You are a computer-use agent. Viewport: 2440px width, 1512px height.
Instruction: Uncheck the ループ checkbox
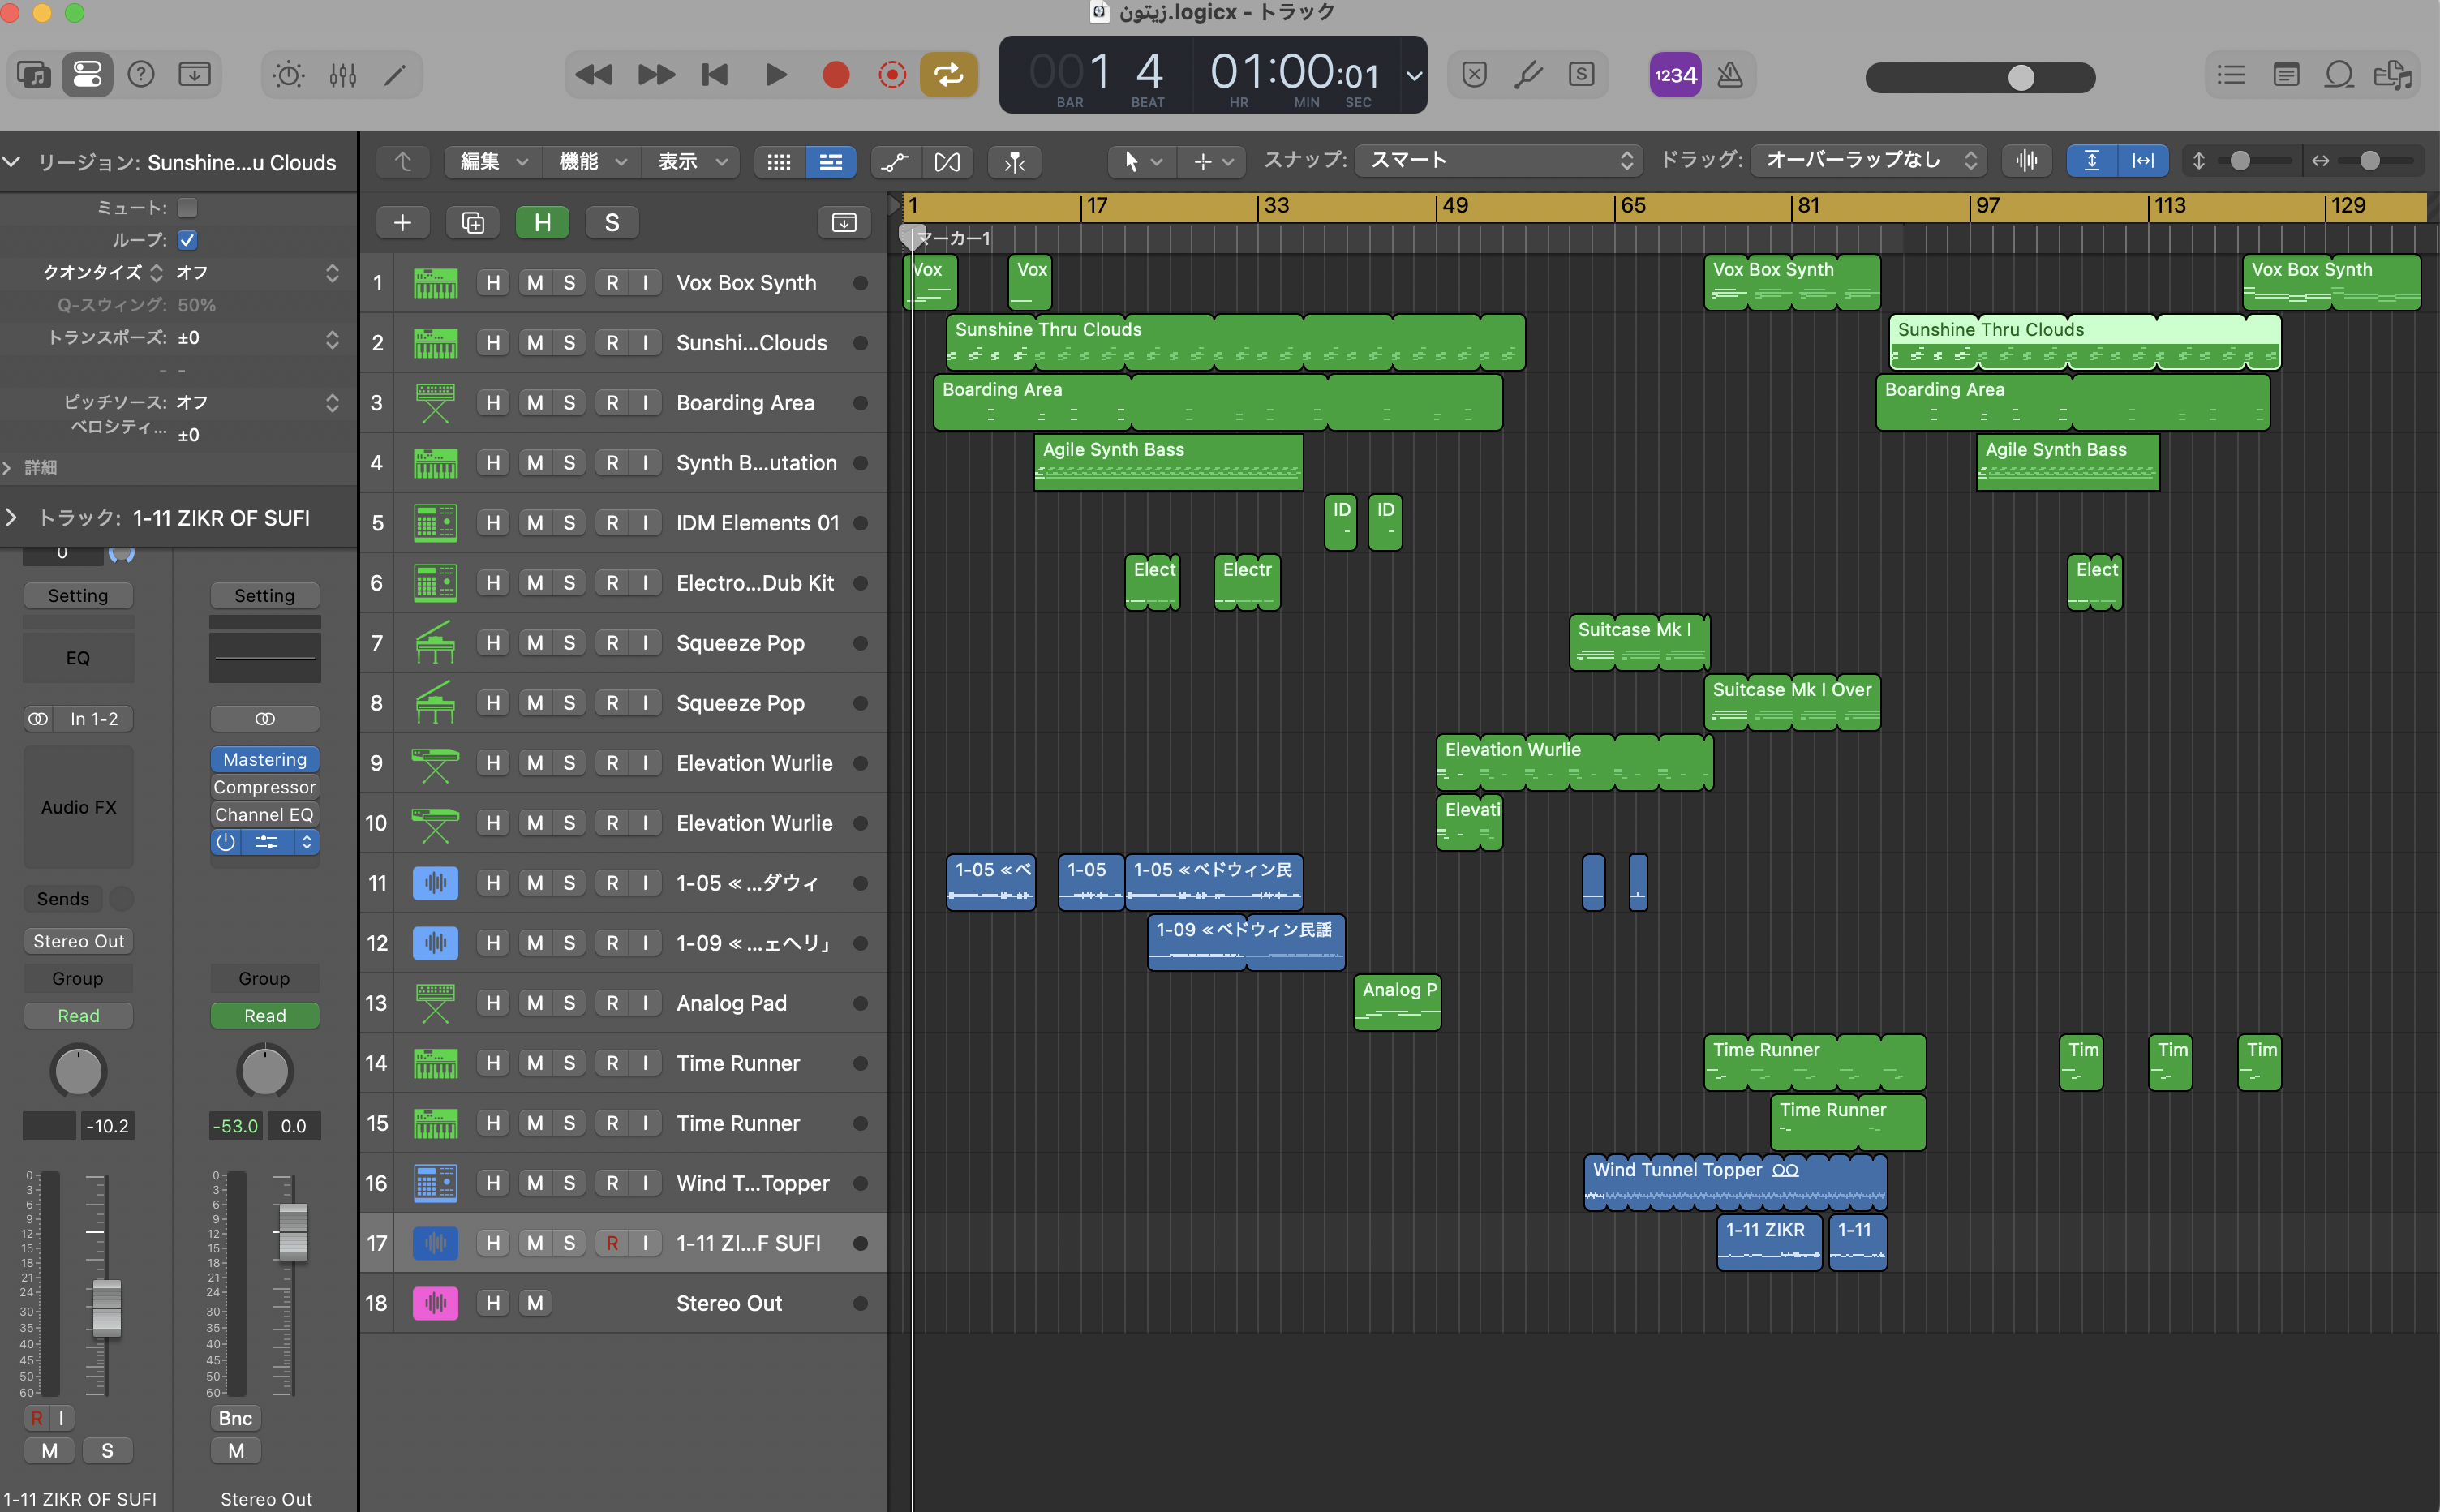click(187, 240)
